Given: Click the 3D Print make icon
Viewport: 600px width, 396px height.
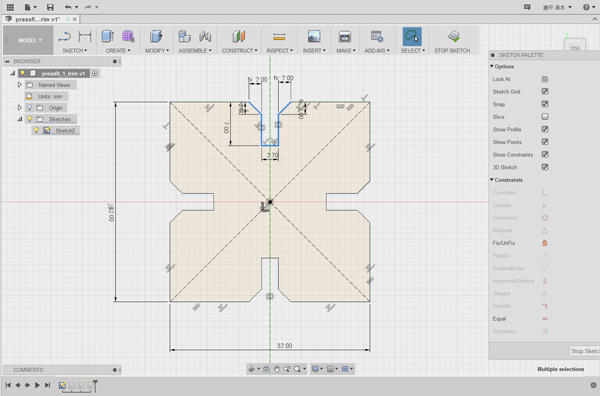Looking at the screenshot, I should [x=345, y=37].
